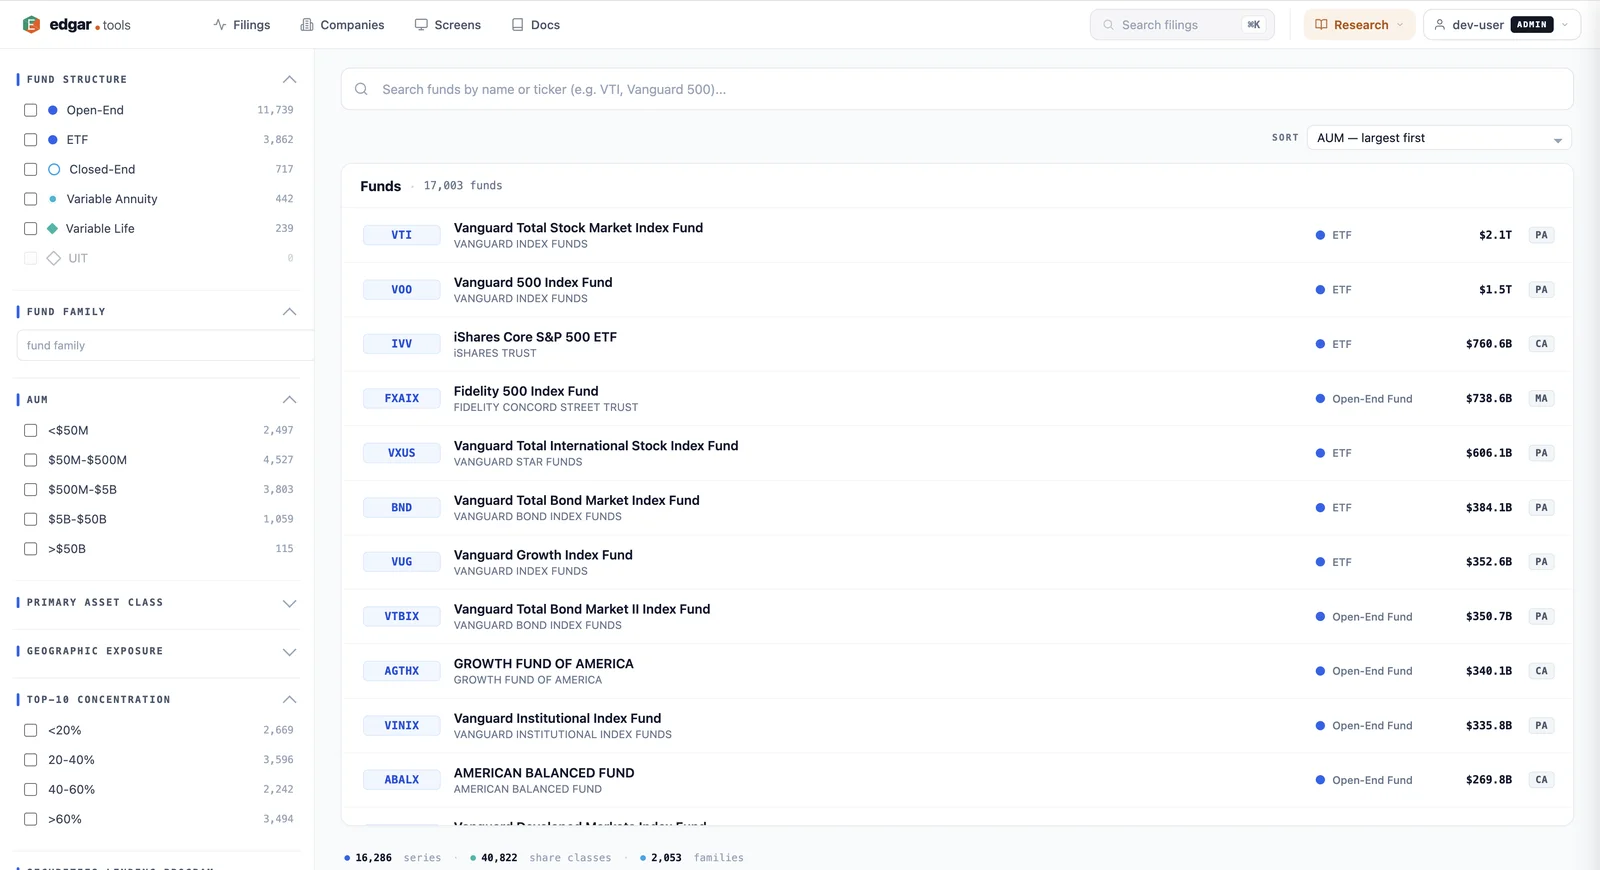Collapse the AUM filter section
Viewport: 1600px width, 870px height.
[x=289, y=400]
